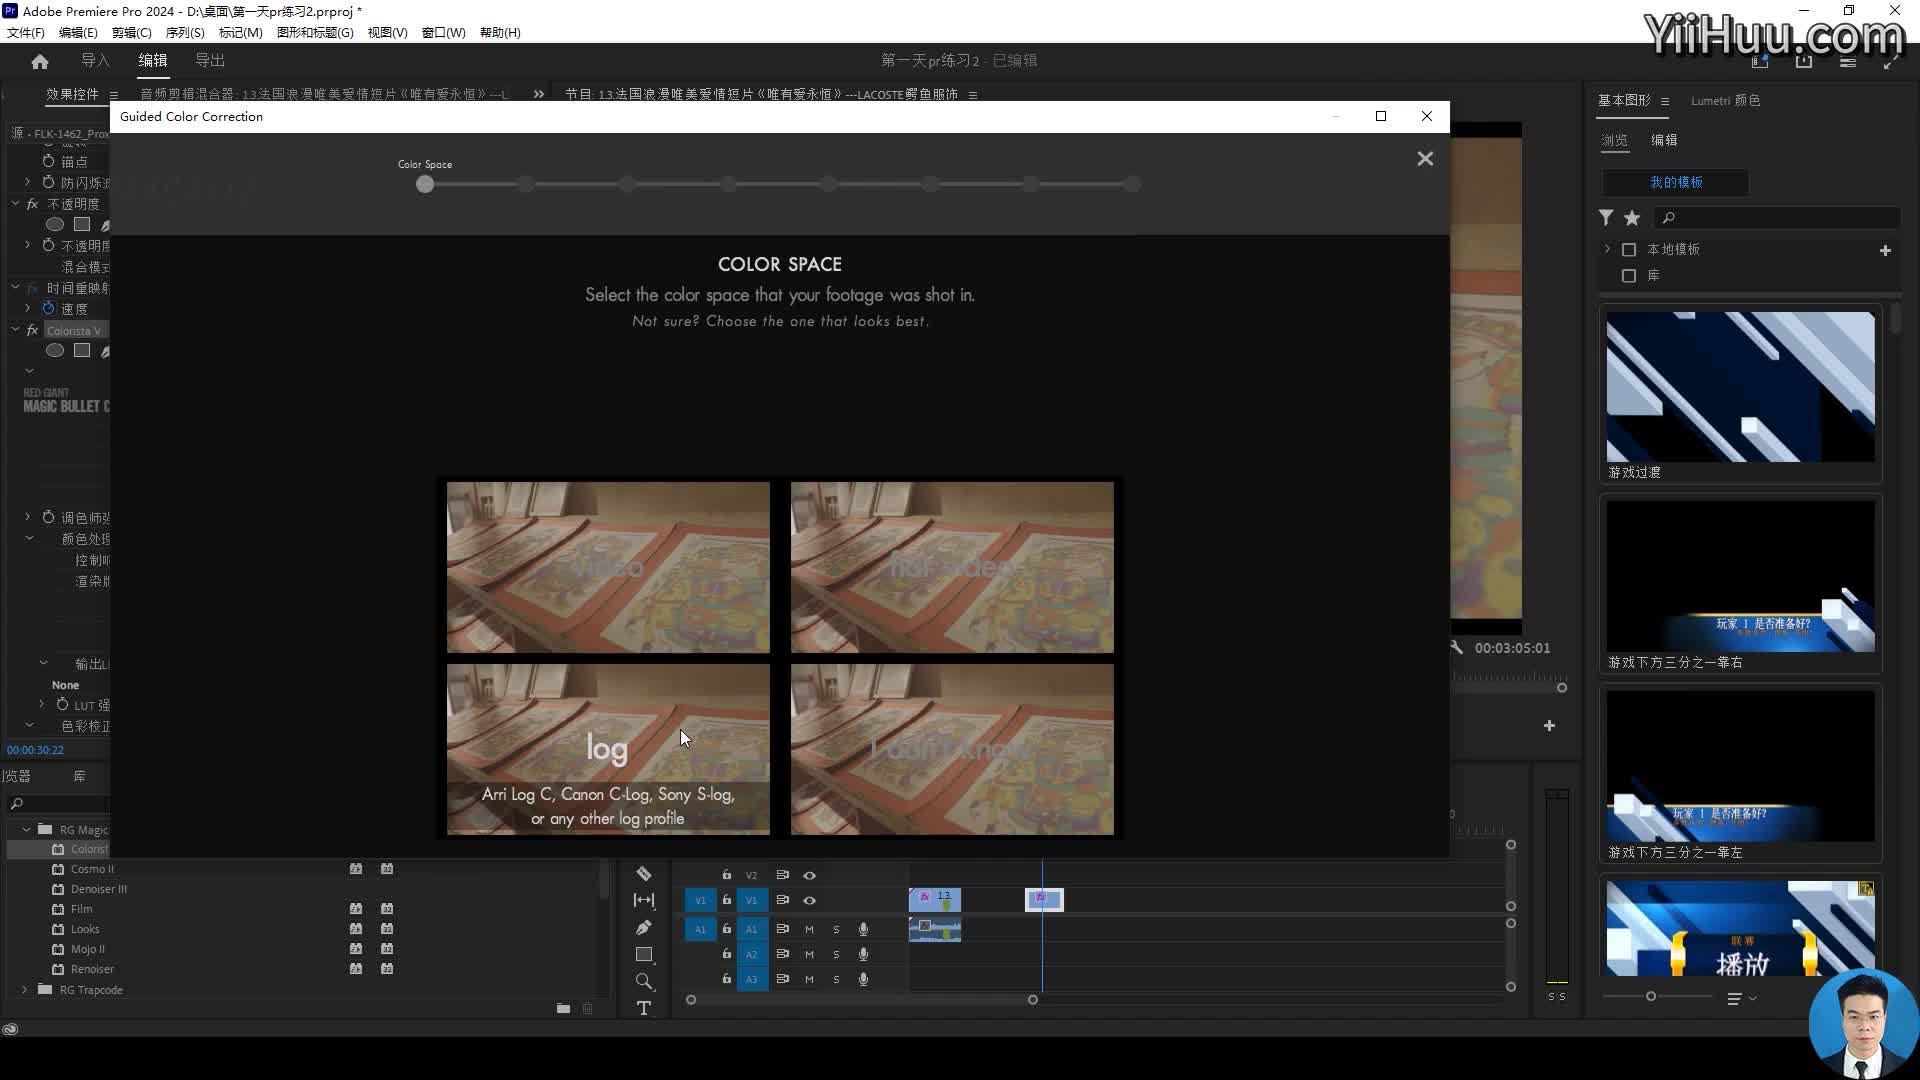Click the template search field in Essential Graphics

[x=1778, y=218]
